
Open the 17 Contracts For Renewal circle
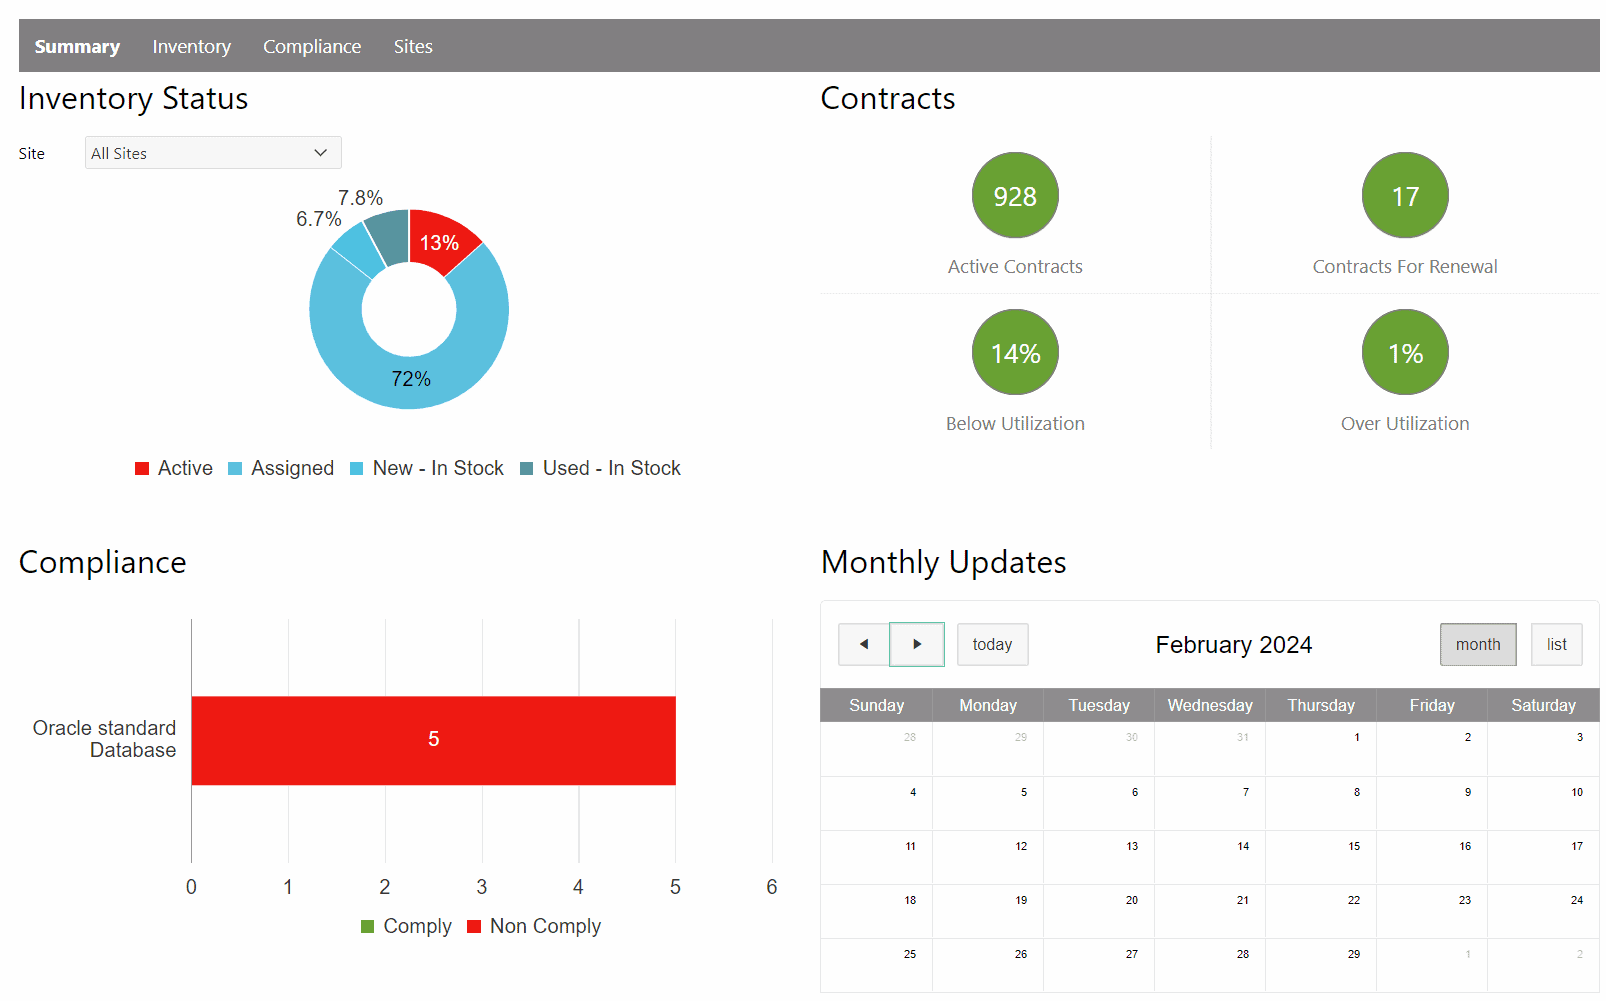click(x=1404, y=195)
